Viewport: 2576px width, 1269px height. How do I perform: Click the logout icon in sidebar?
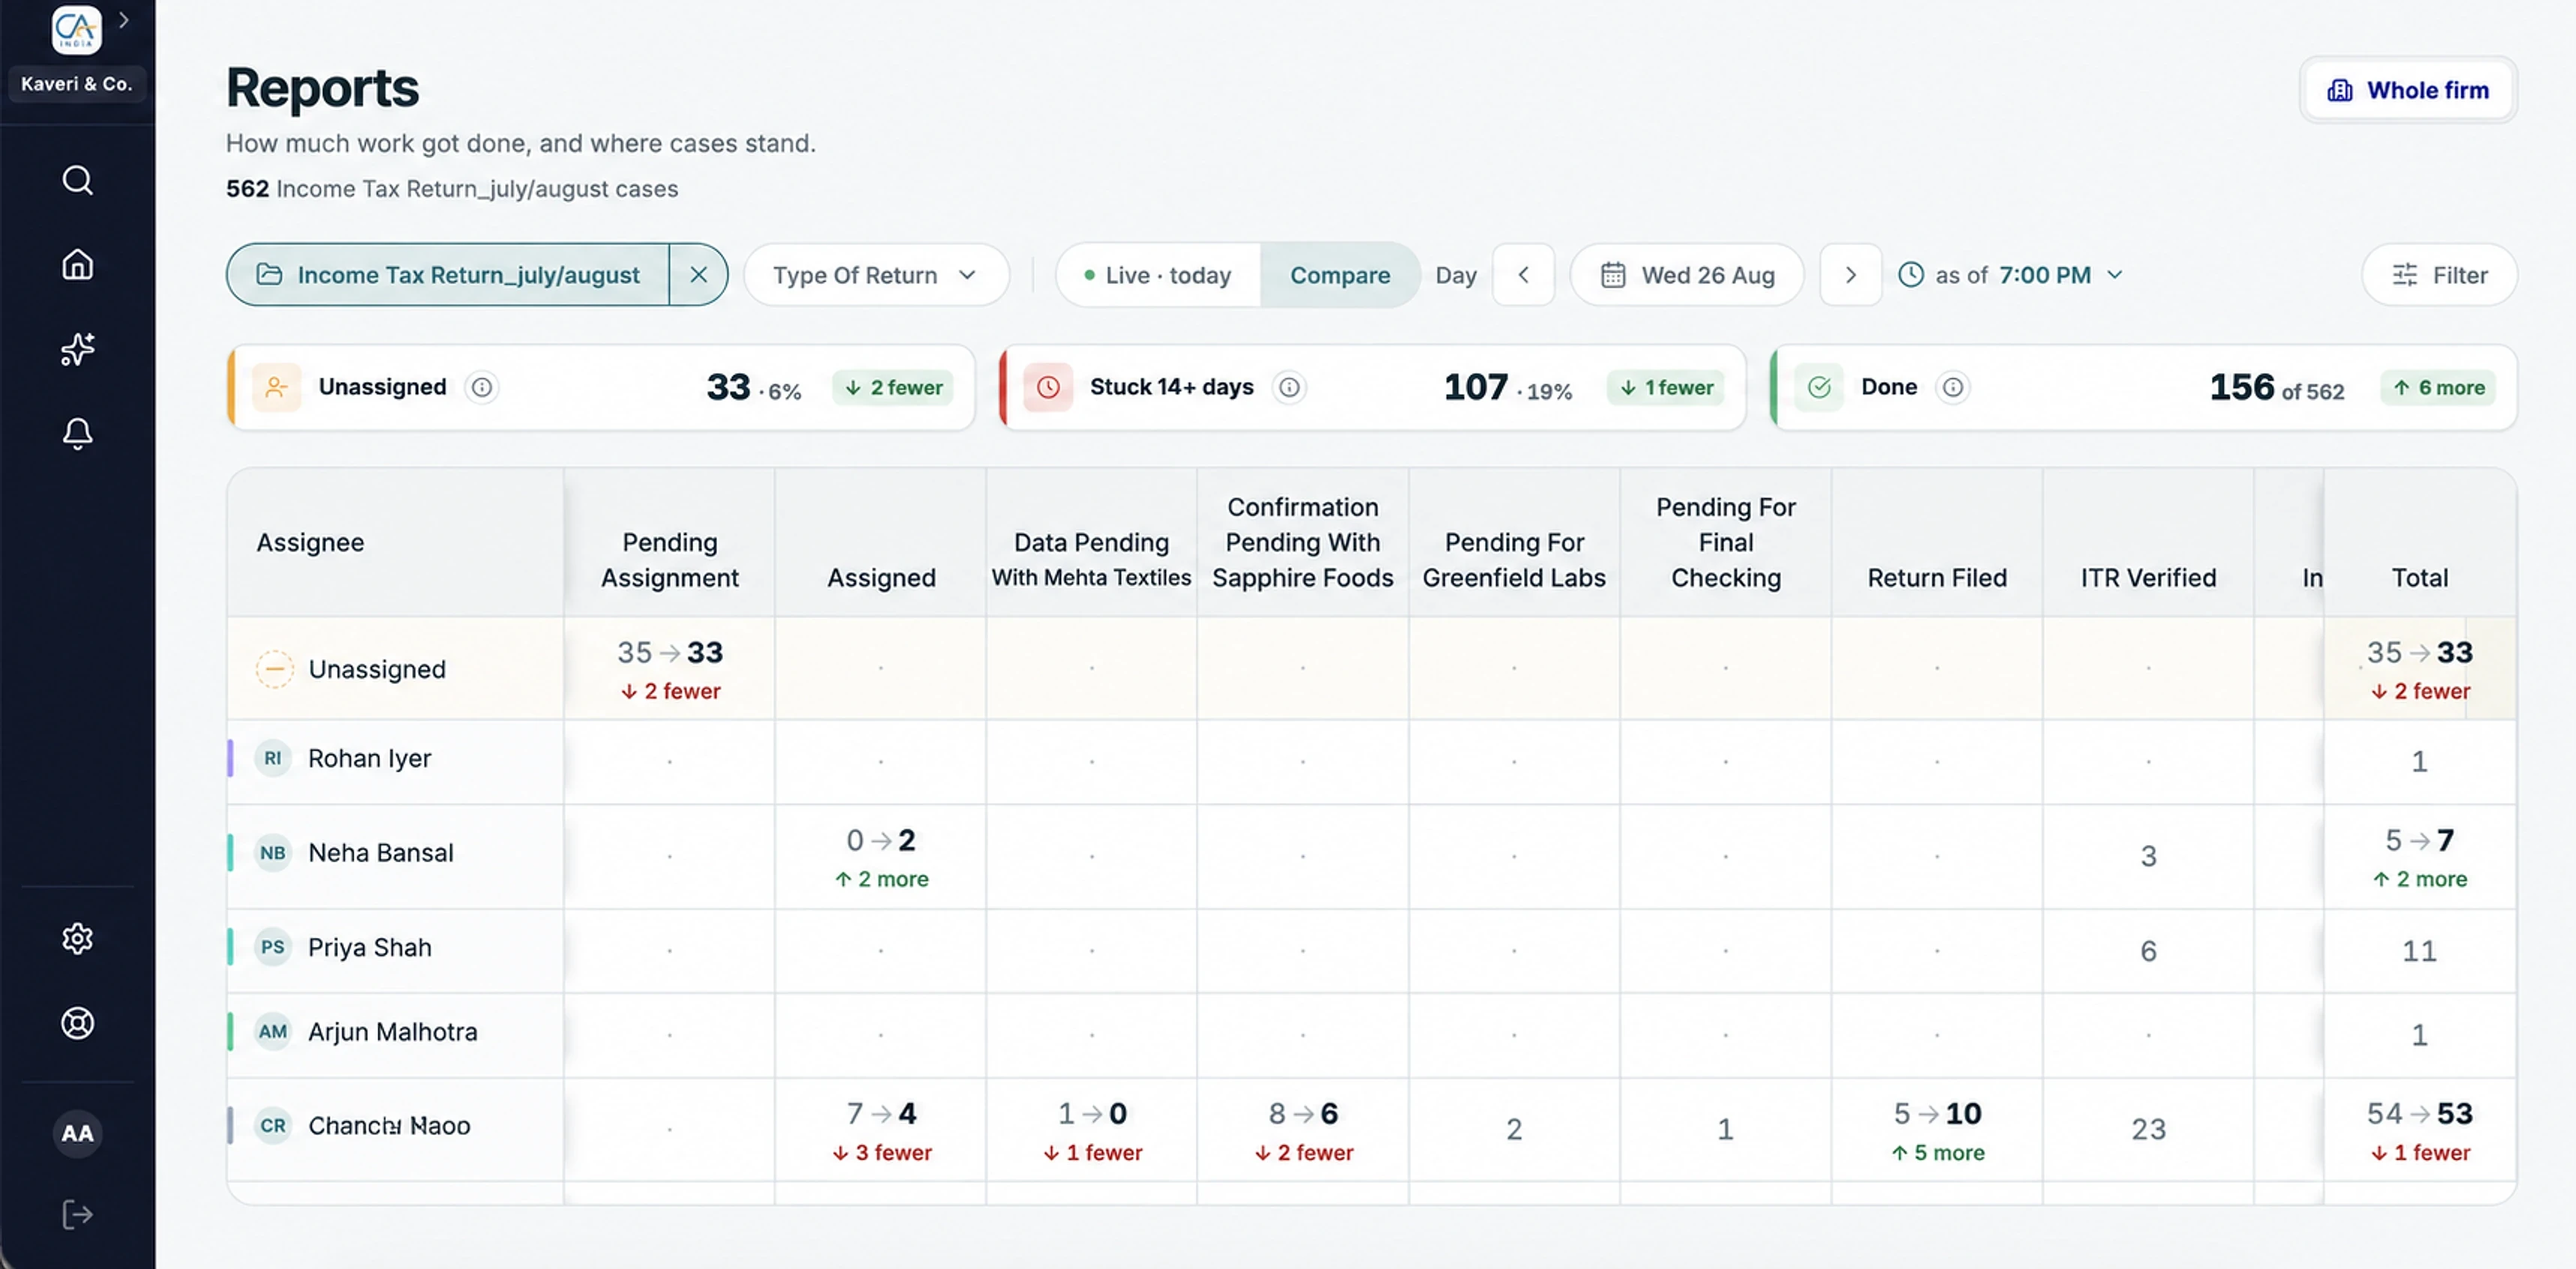77,1215
